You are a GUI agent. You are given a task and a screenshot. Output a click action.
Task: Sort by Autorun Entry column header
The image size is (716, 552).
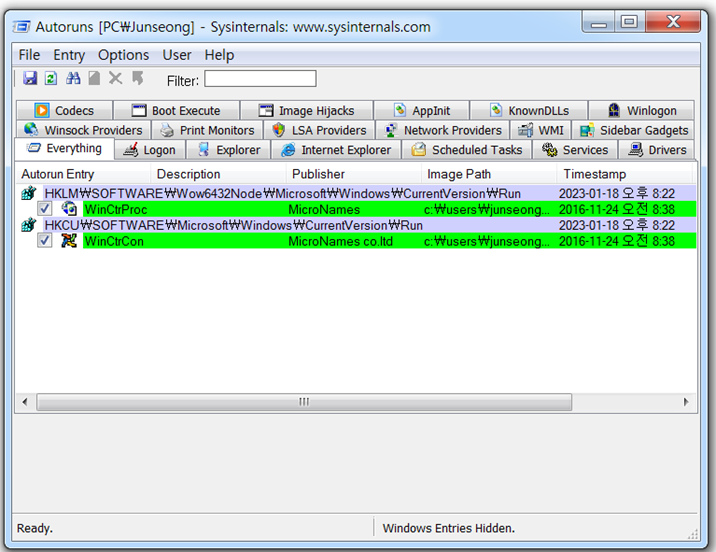(83, 174)
